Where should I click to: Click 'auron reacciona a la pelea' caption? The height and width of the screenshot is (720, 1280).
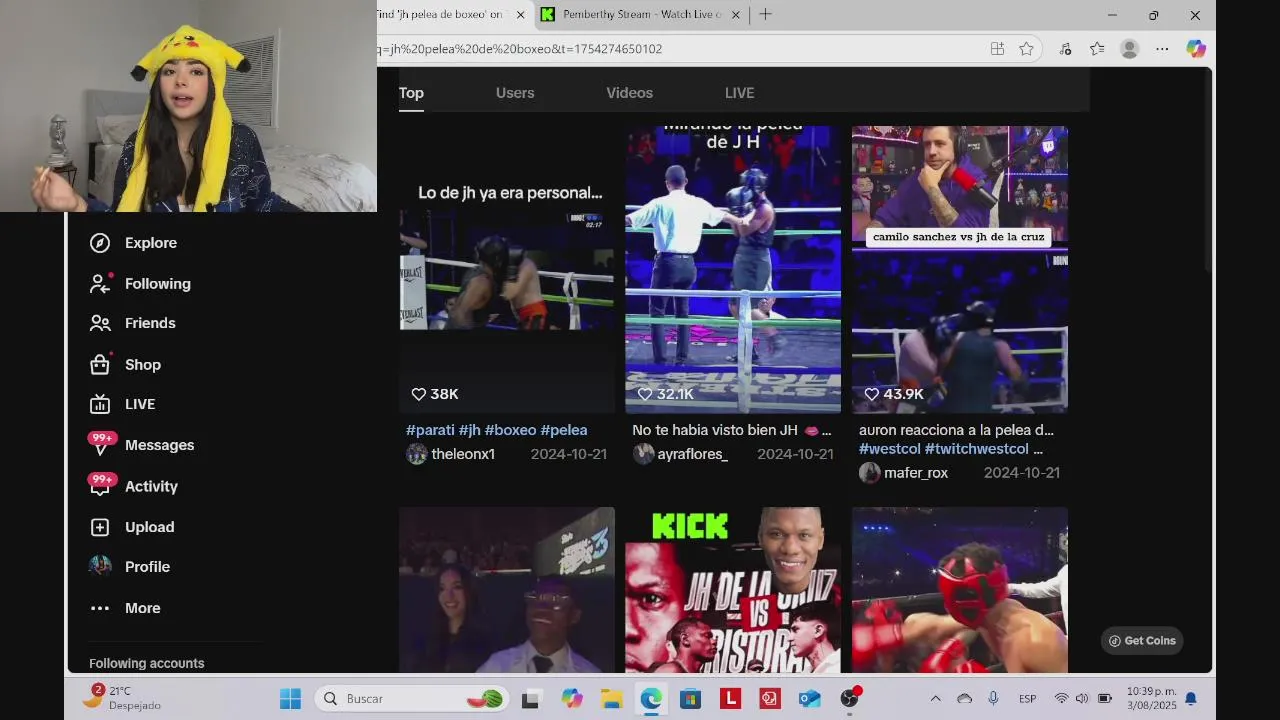point(956,430)
